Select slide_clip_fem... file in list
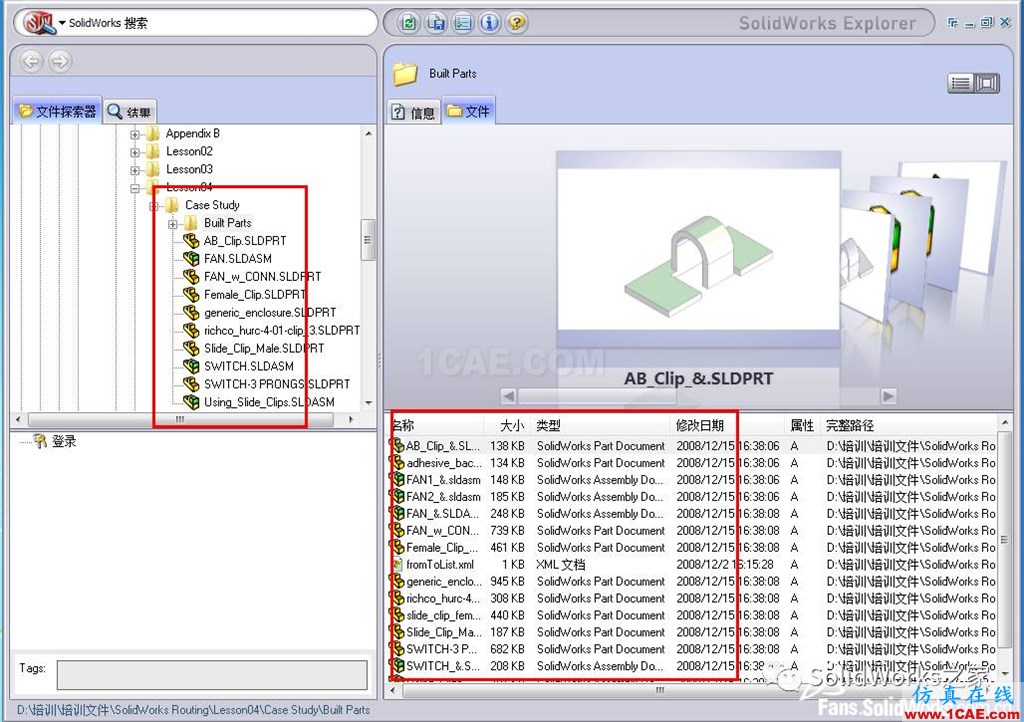This screenshot has width=1024, height=722. [443, 616]
